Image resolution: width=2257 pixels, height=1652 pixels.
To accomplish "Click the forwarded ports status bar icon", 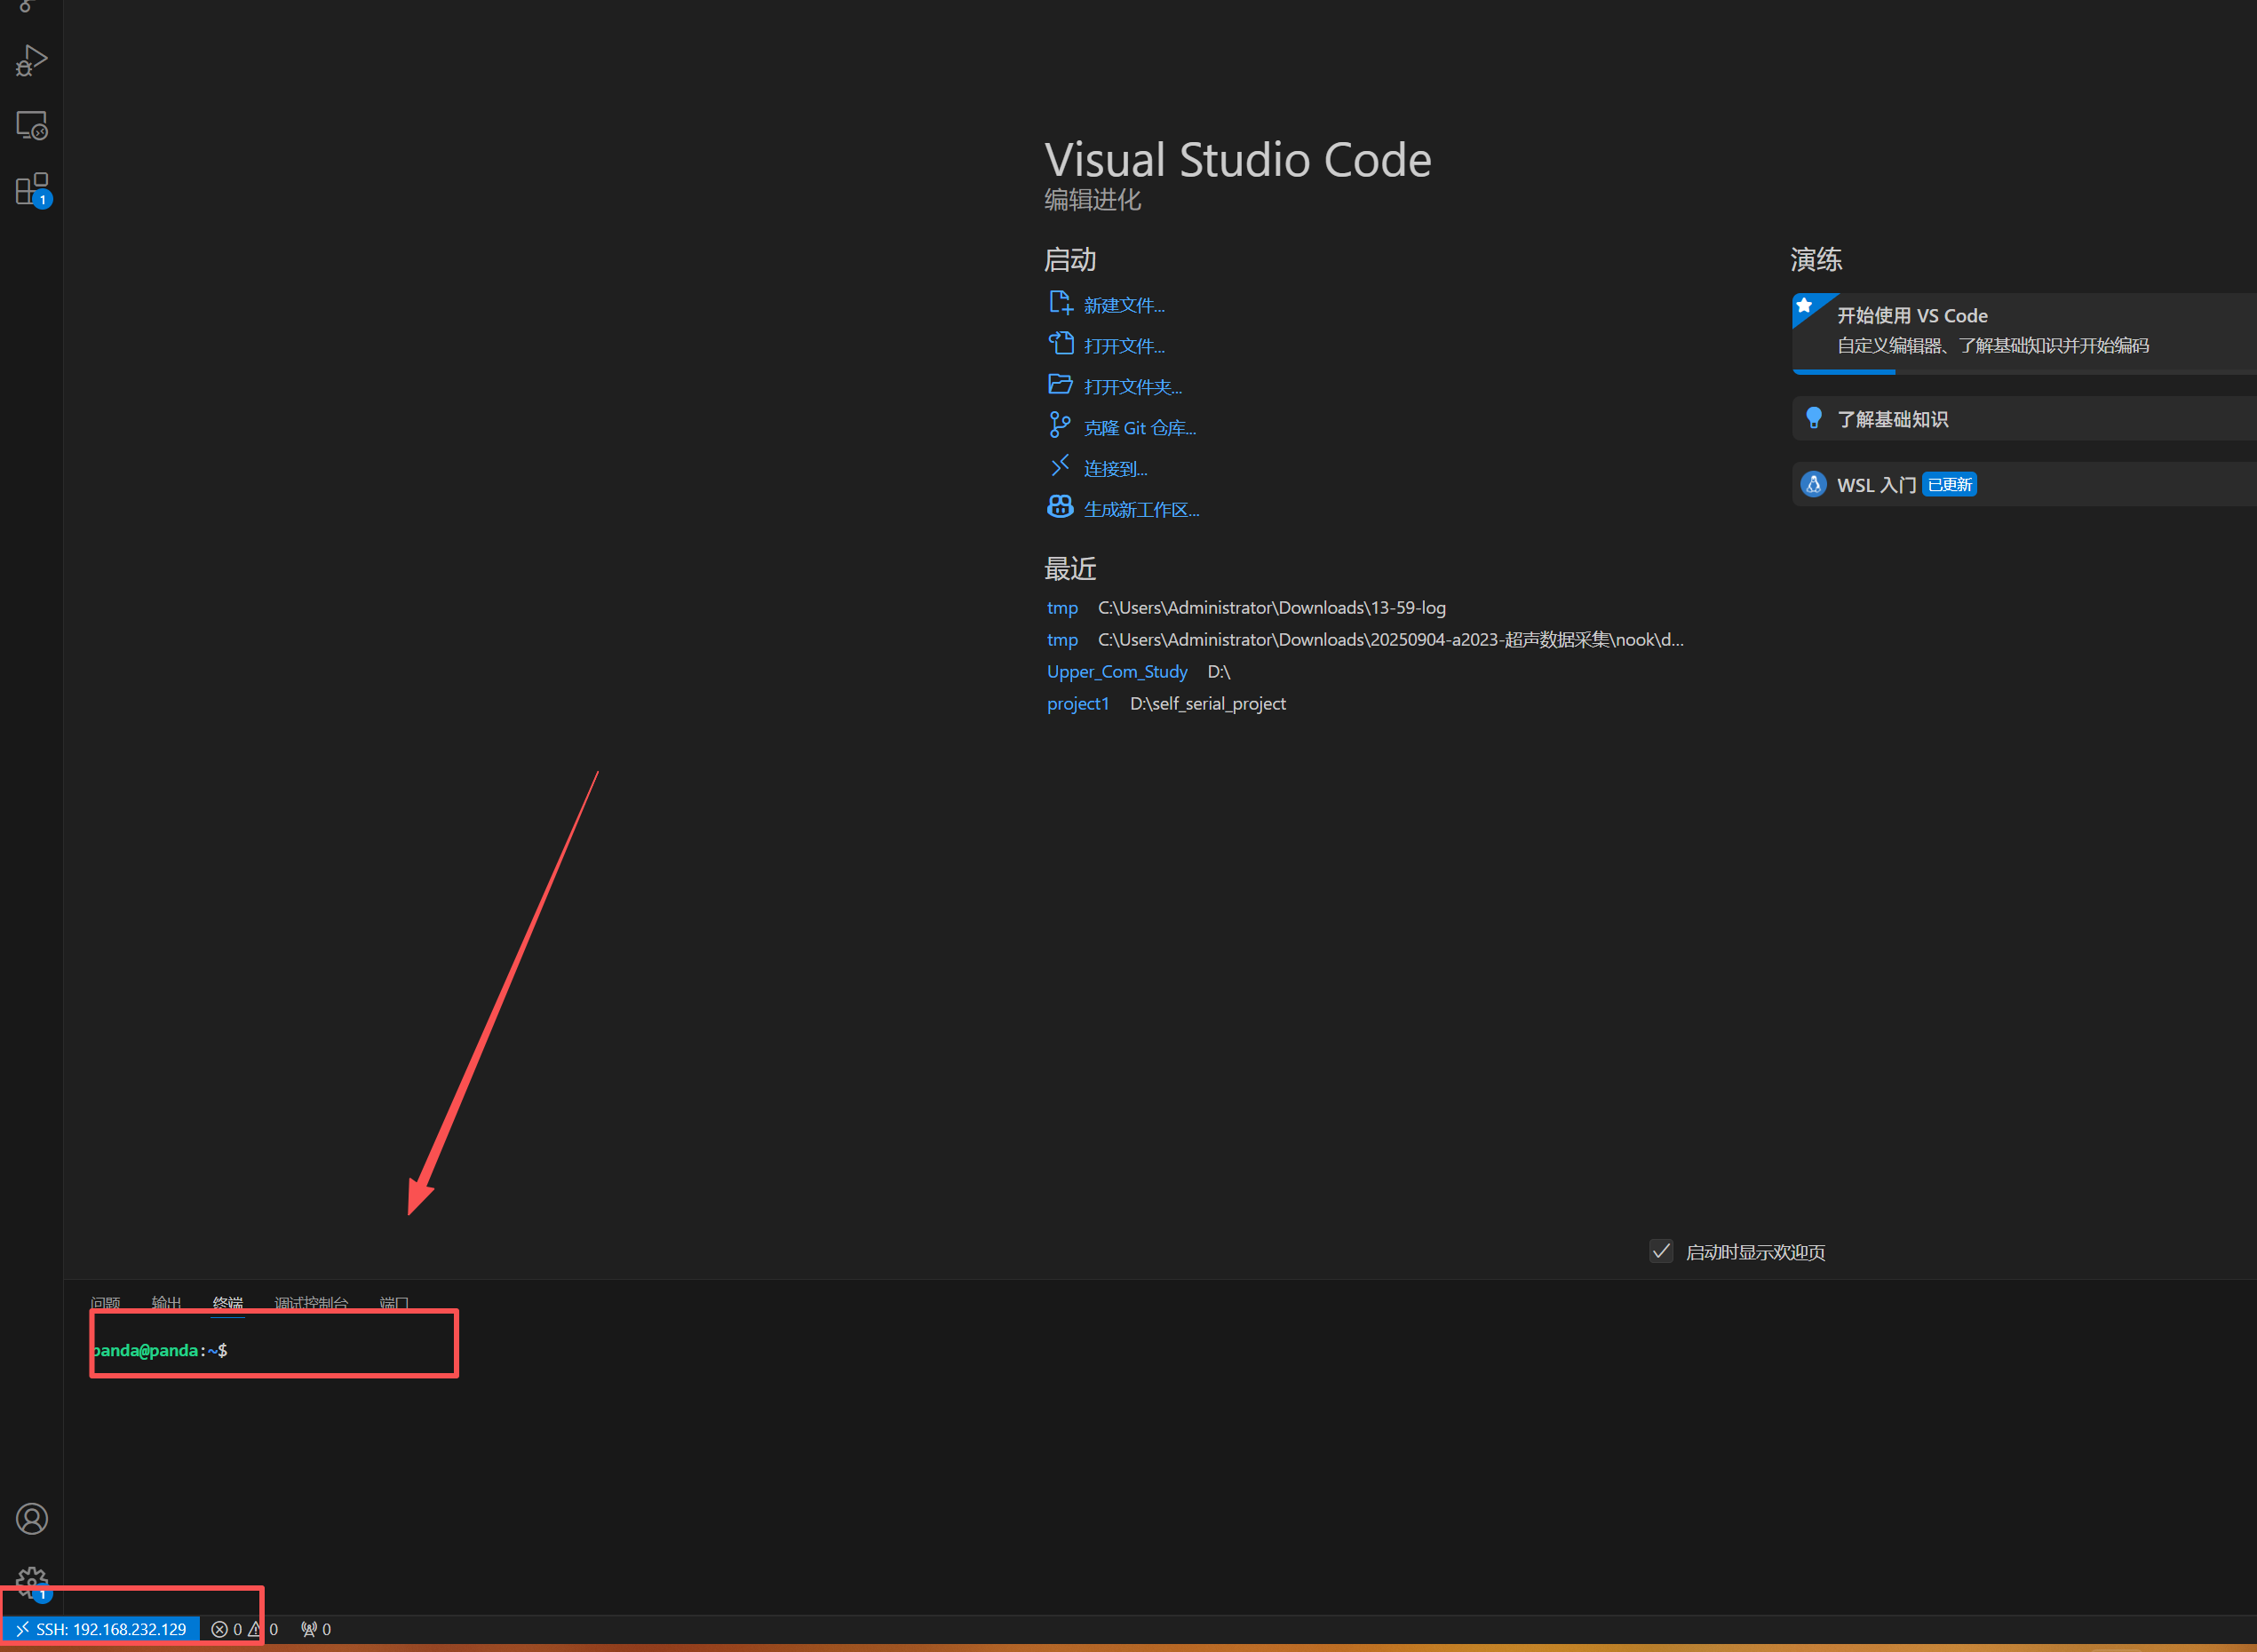I will point(316,1629).
